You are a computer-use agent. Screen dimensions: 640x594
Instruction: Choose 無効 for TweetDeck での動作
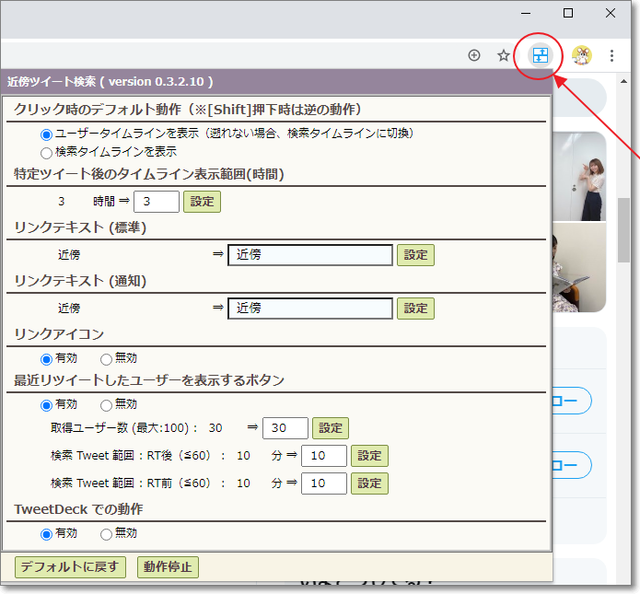tap(107, 534)
